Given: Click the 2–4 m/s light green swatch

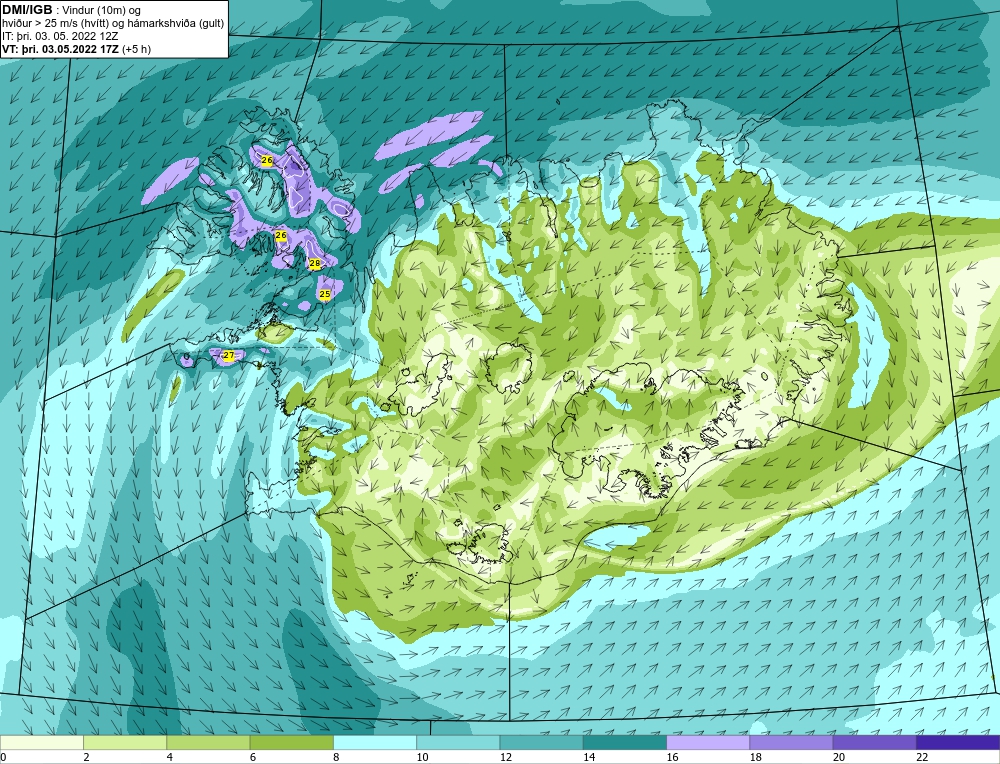Looking at the screenshot, I should (125, 742).
